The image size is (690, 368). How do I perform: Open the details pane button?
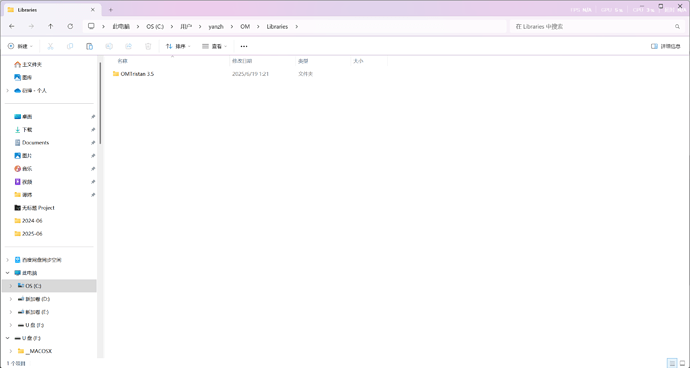pyautogui.click(x=665, y=46)
